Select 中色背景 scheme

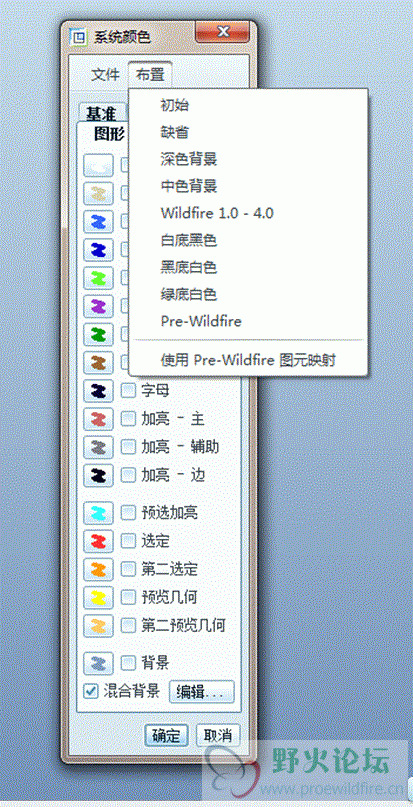click(248, 186)
